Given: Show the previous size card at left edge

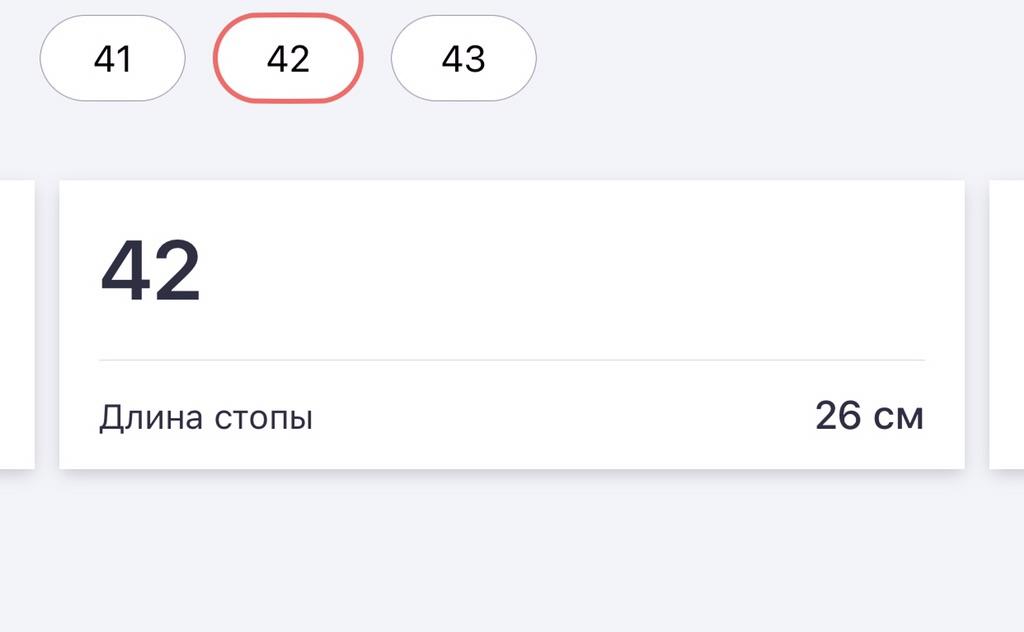Looking at the screenshot, I should (16, 324).
